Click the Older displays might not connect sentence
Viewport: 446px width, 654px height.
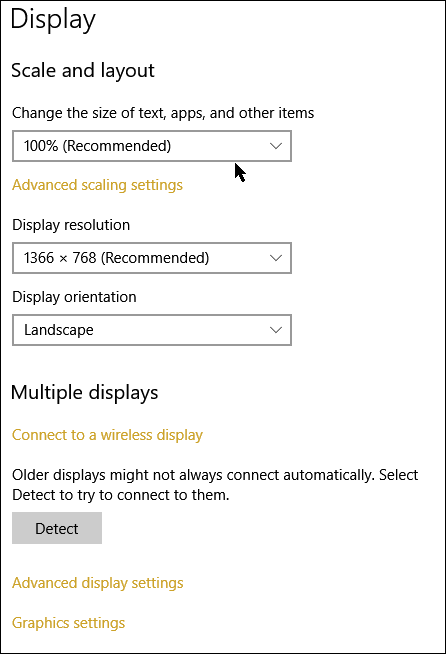(215, 475)
